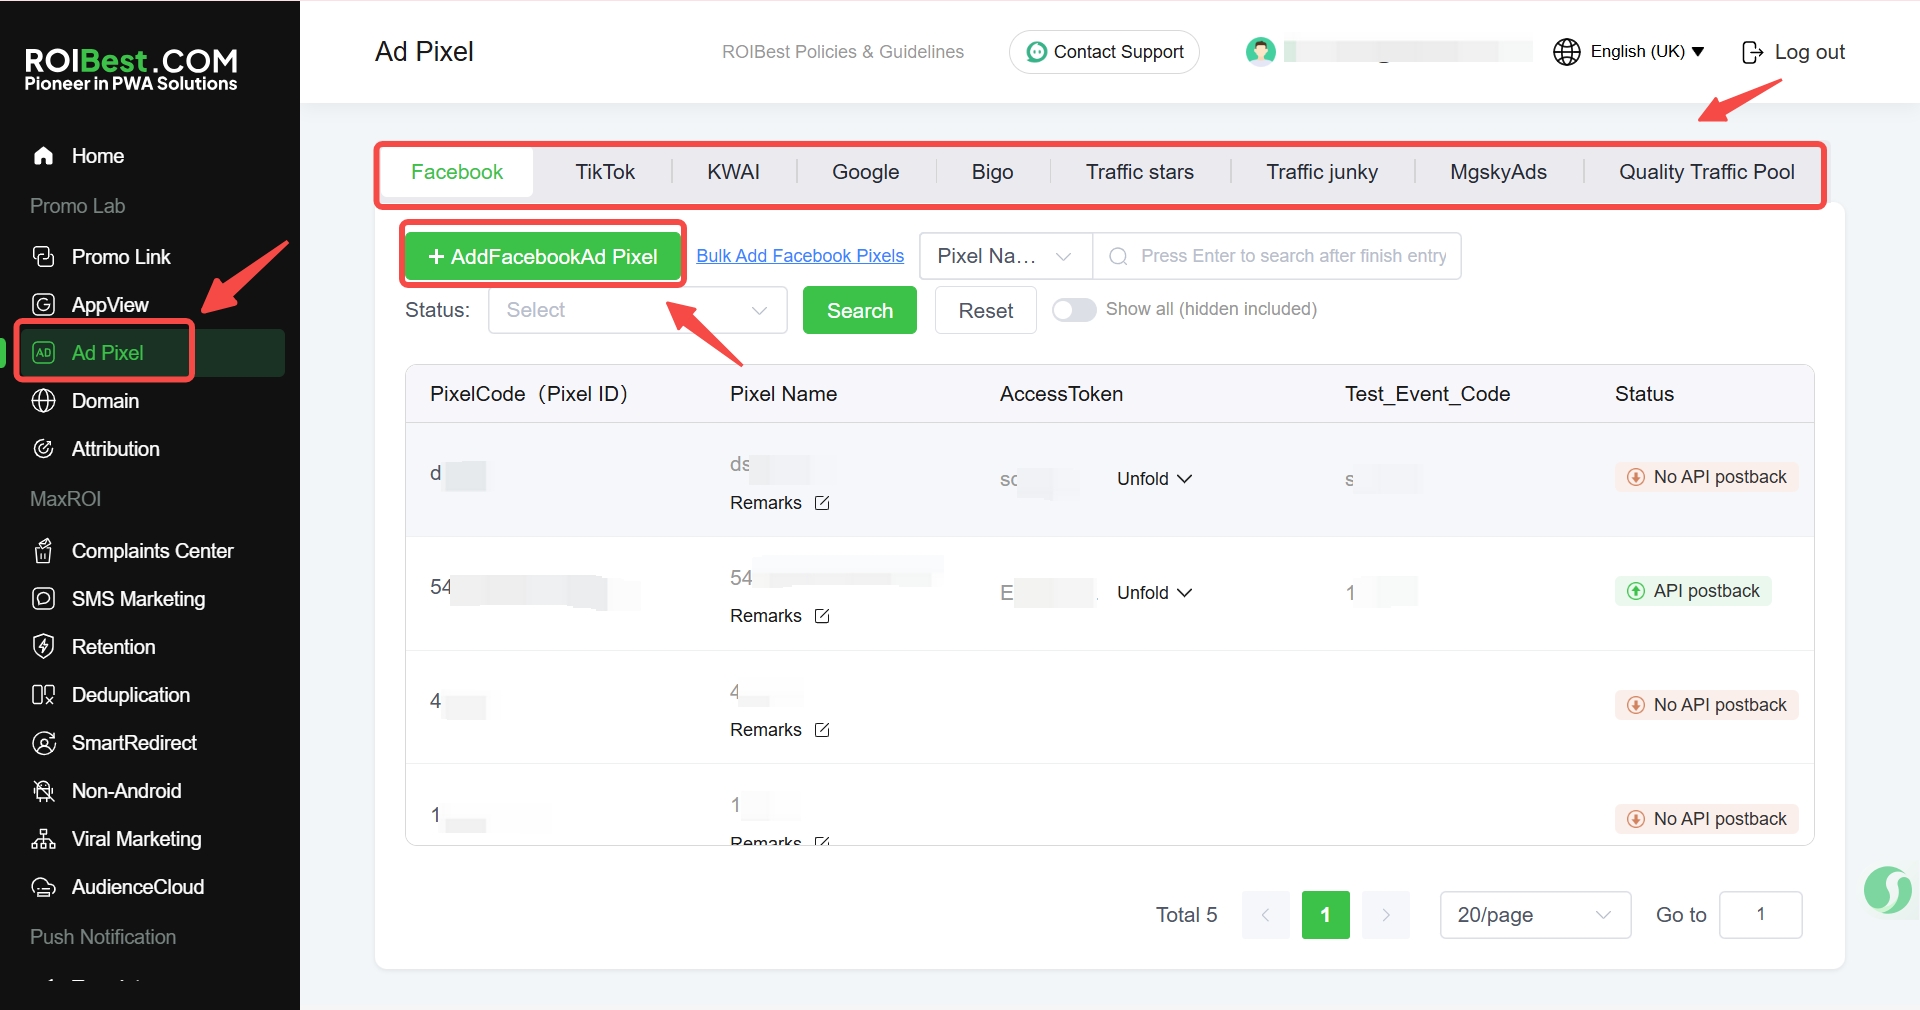Click the ROIBest.COM logo
This screenshot has width=1920, height=1010.
point(131,70)
